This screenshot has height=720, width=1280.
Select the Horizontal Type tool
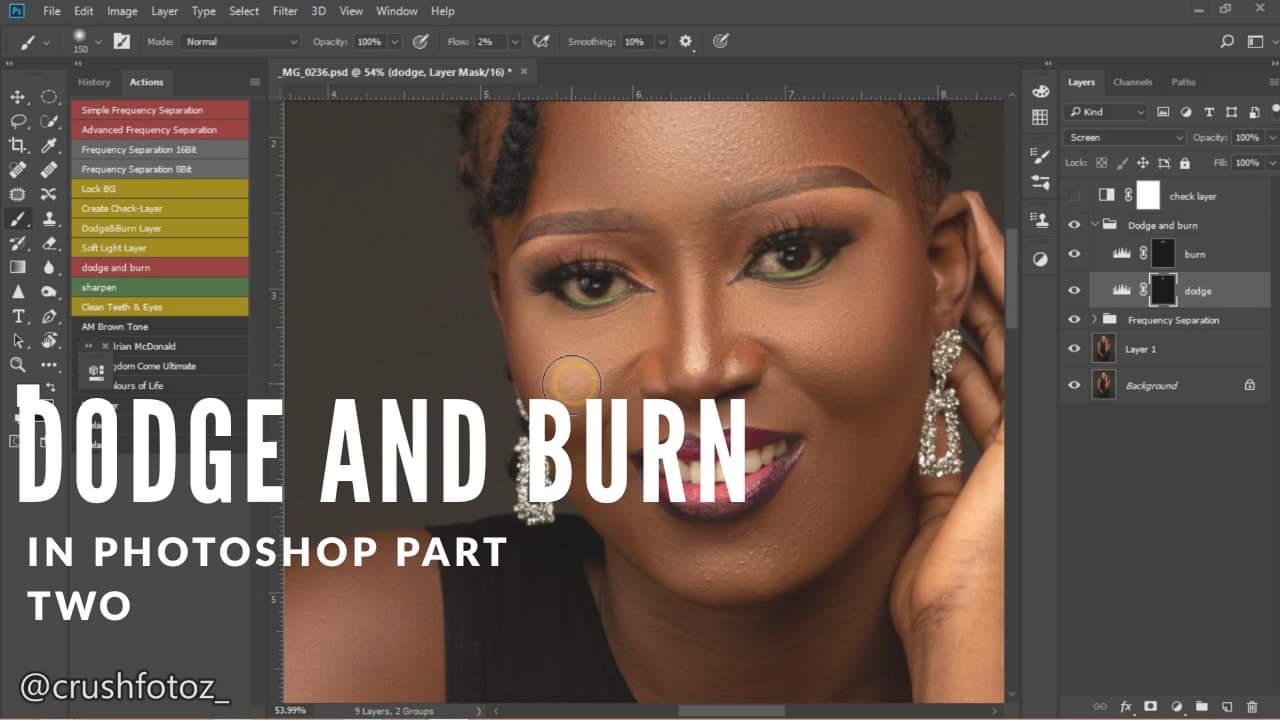[18, 316]
